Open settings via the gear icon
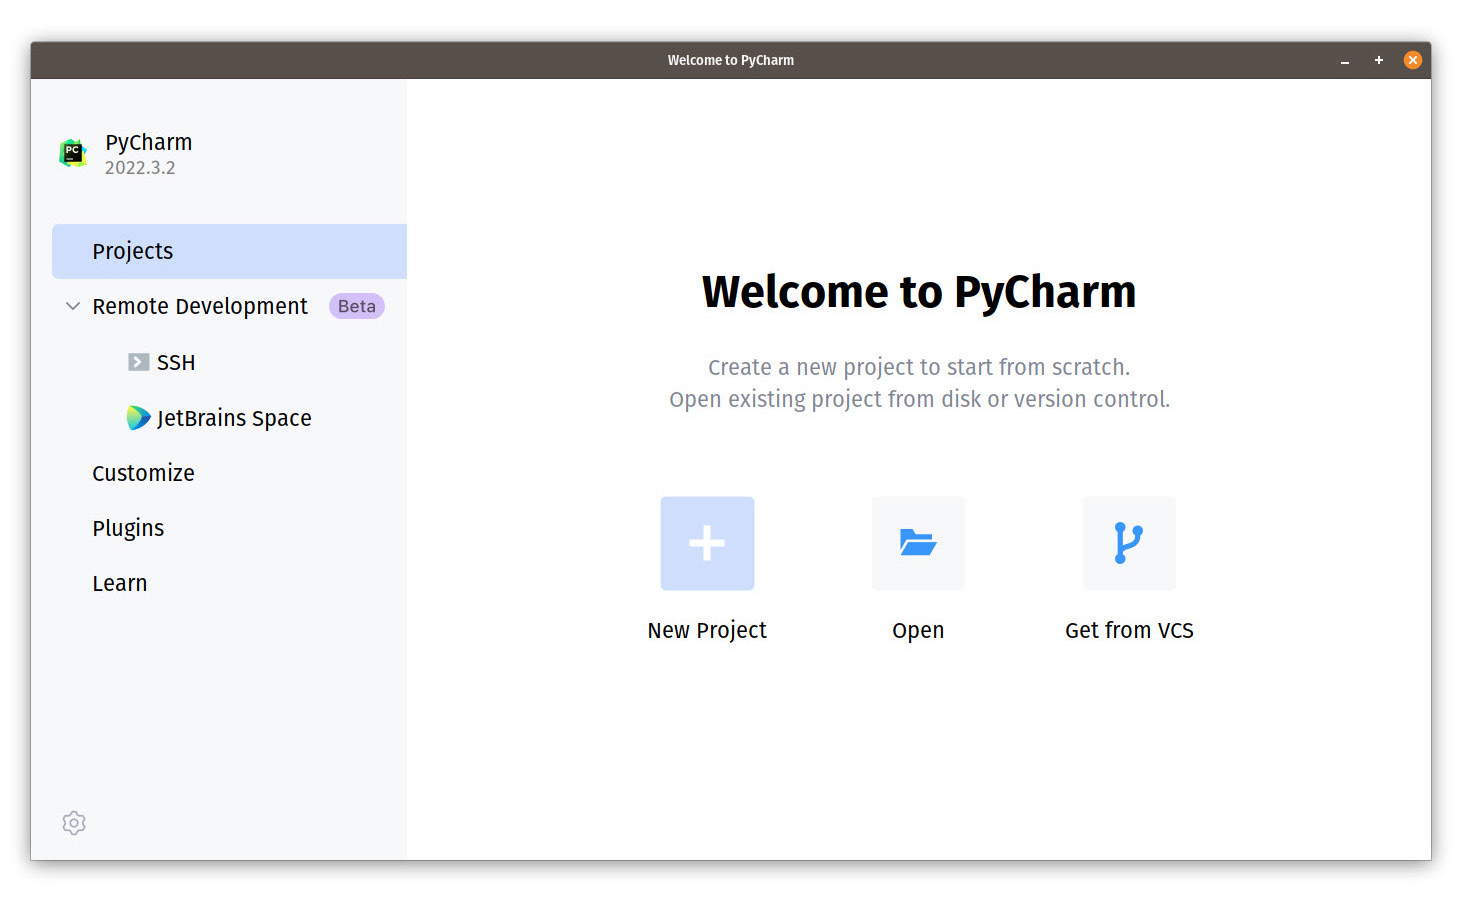The image size is (1467, 913). tap(74, 823)
